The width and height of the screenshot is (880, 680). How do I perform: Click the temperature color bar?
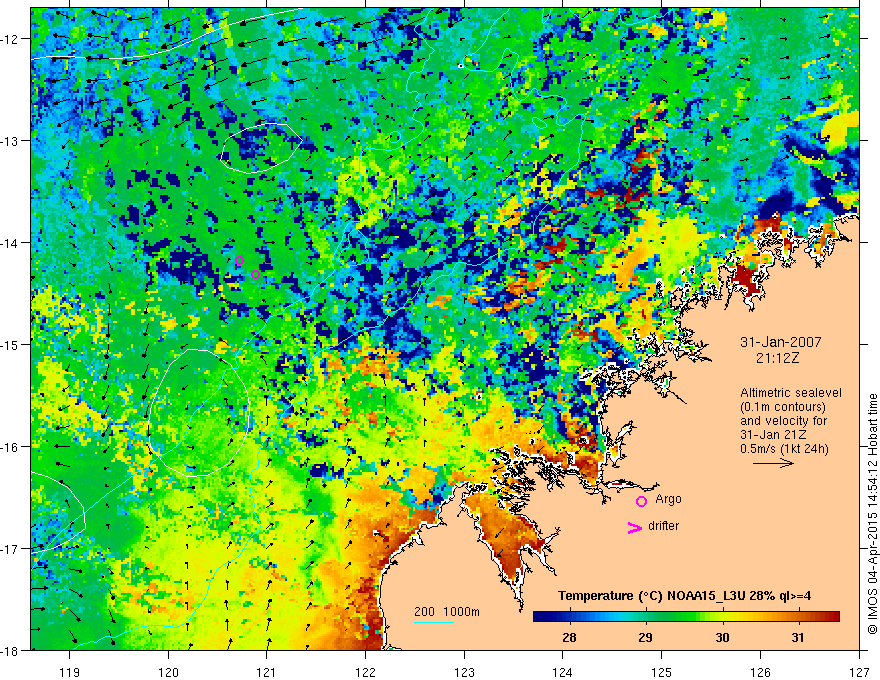point(686,617)
